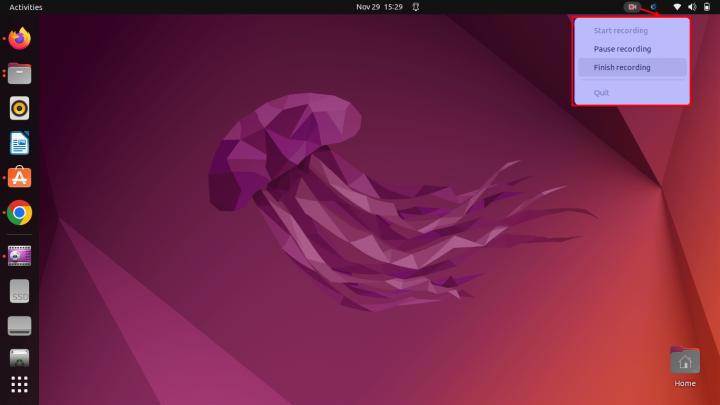Click the blue tray icon beside recorder
The height and width of the screenshot is (405, 720).
[653, 7]
